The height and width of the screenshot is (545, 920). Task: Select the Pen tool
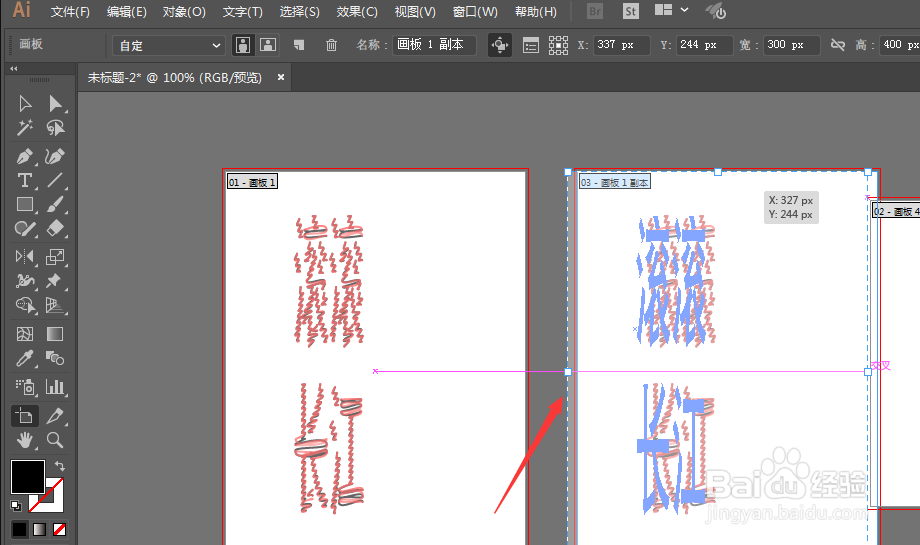(25, 157)
